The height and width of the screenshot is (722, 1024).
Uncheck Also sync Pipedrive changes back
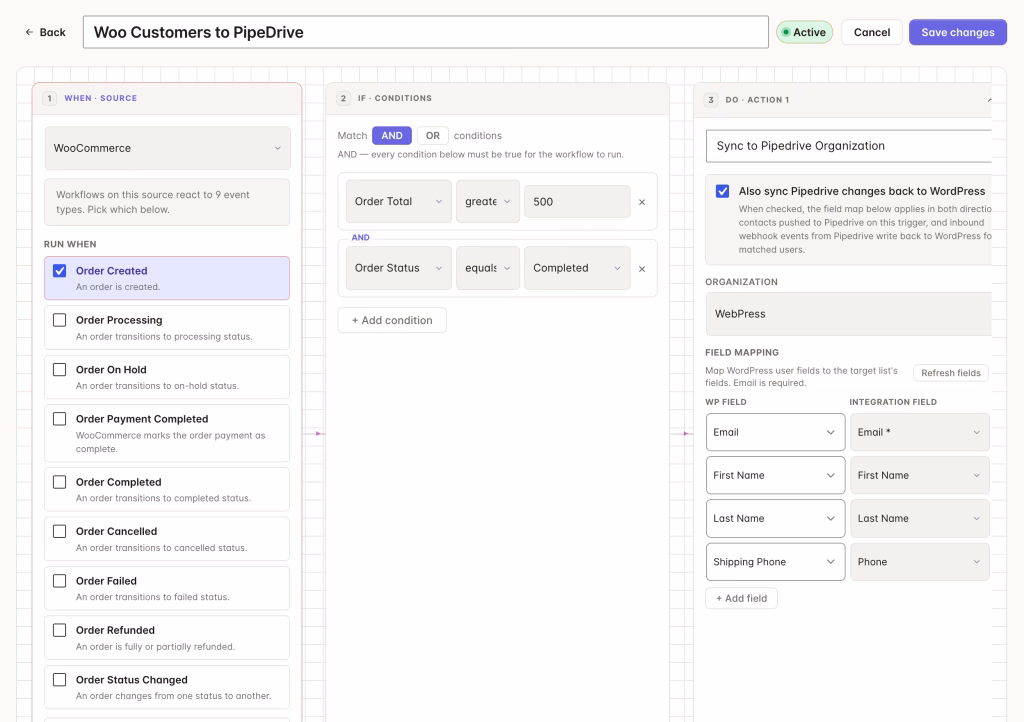click(722, 191)
